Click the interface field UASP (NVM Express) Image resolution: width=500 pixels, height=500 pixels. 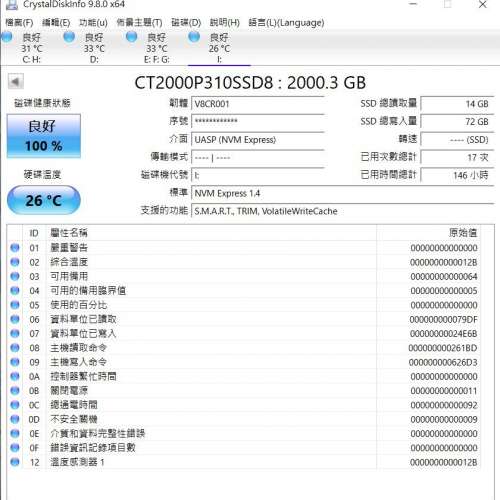click(x=258, y=139)
